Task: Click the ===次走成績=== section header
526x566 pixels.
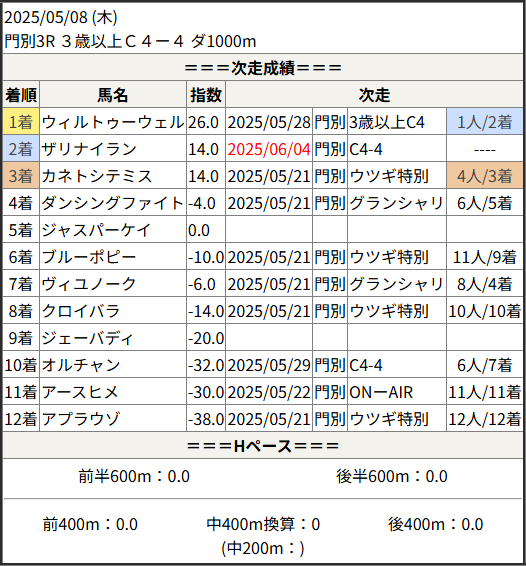Action: pyautogui.click(x=263, y=68)
